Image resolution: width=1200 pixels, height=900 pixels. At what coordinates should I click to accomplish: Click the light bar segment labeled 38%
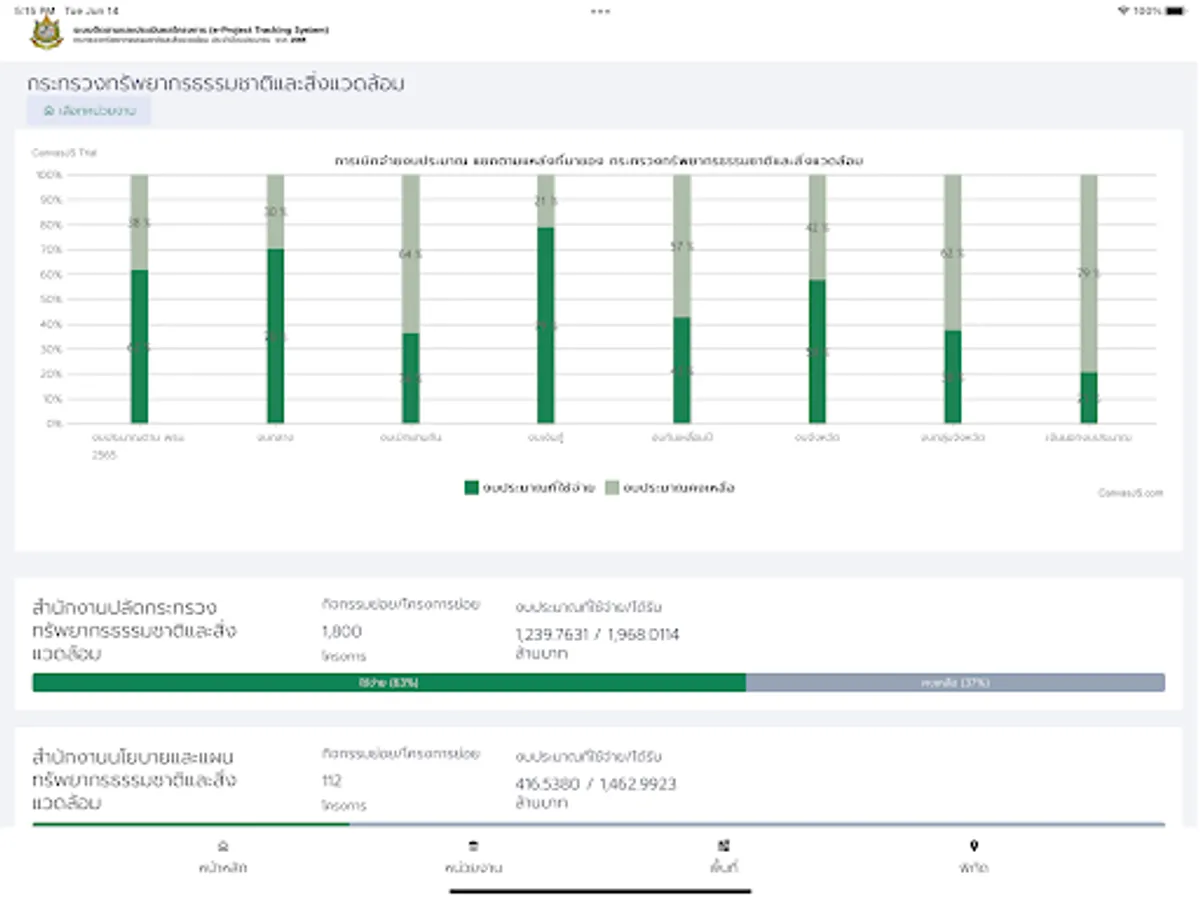[139, 222]
